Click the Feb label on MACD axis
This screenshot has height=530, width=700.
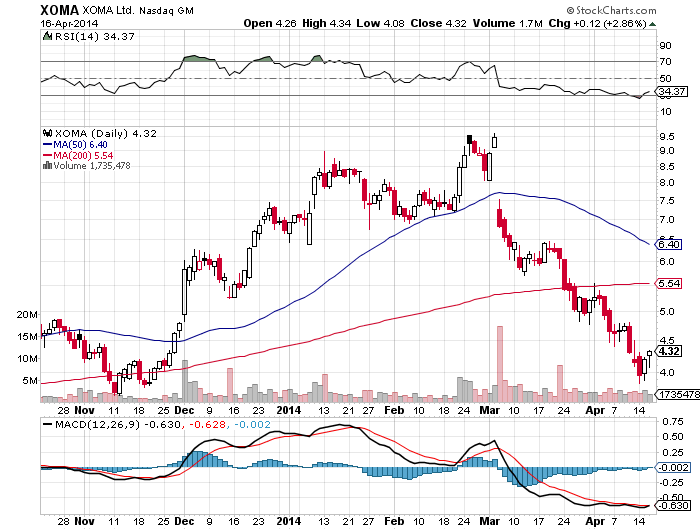coord(394,521)
